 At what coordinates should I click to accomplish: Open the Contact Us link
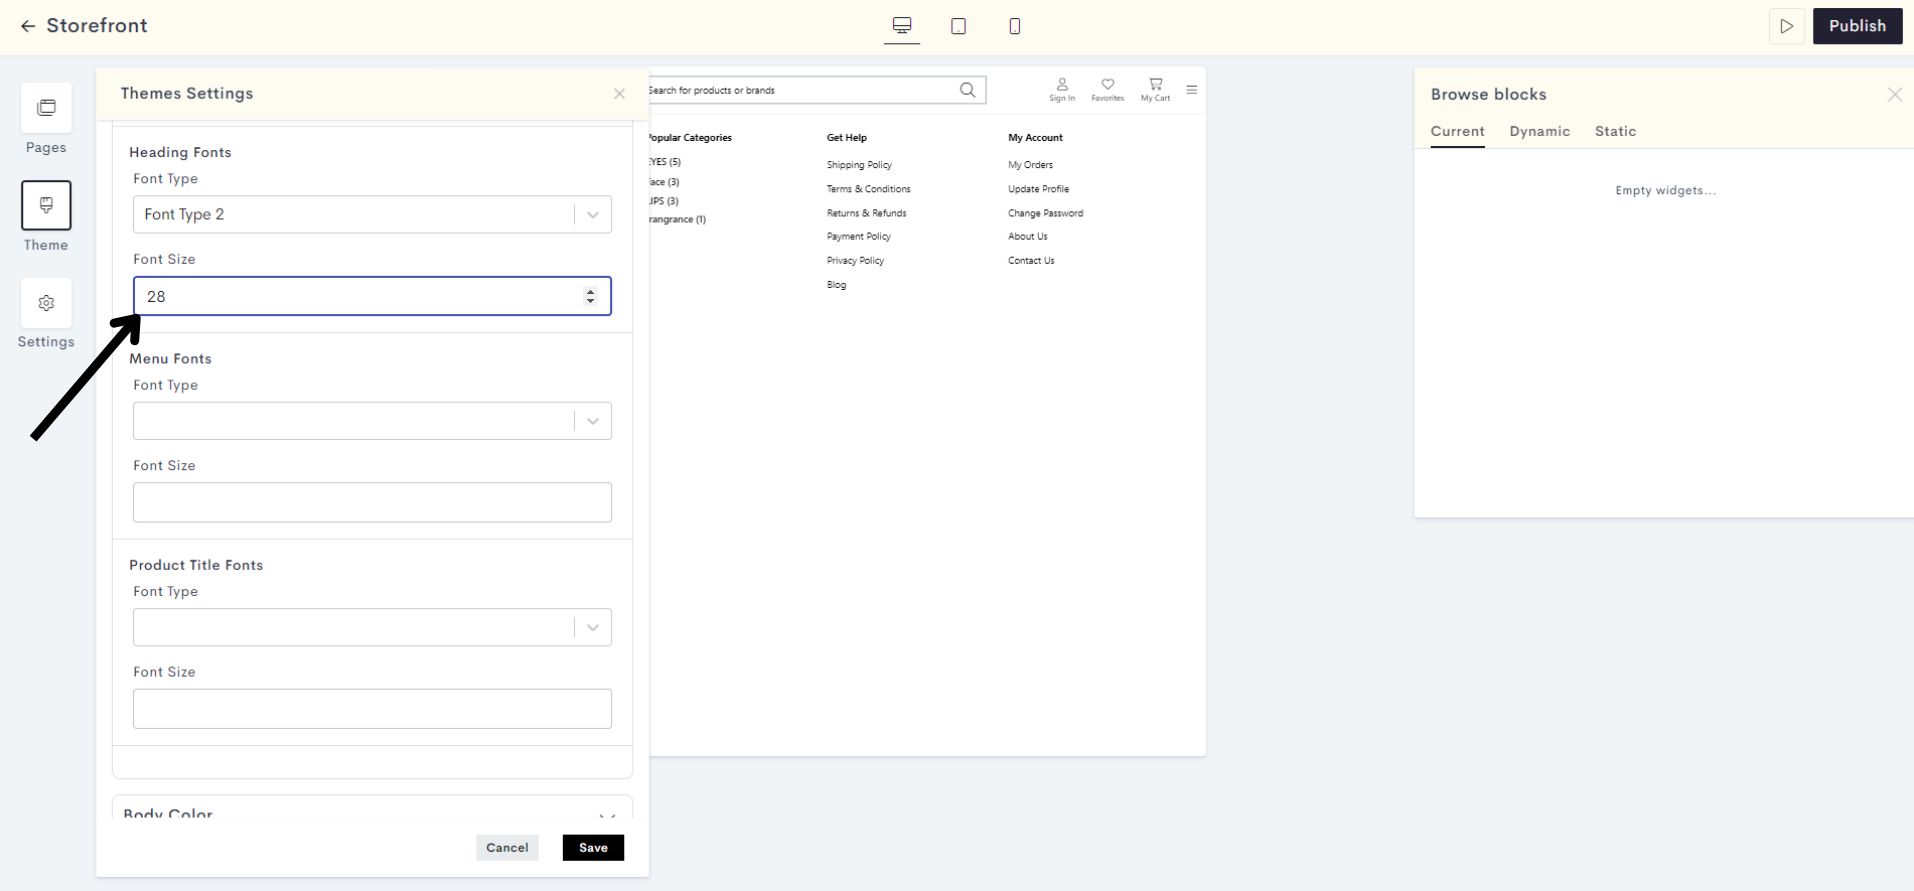1031,261
